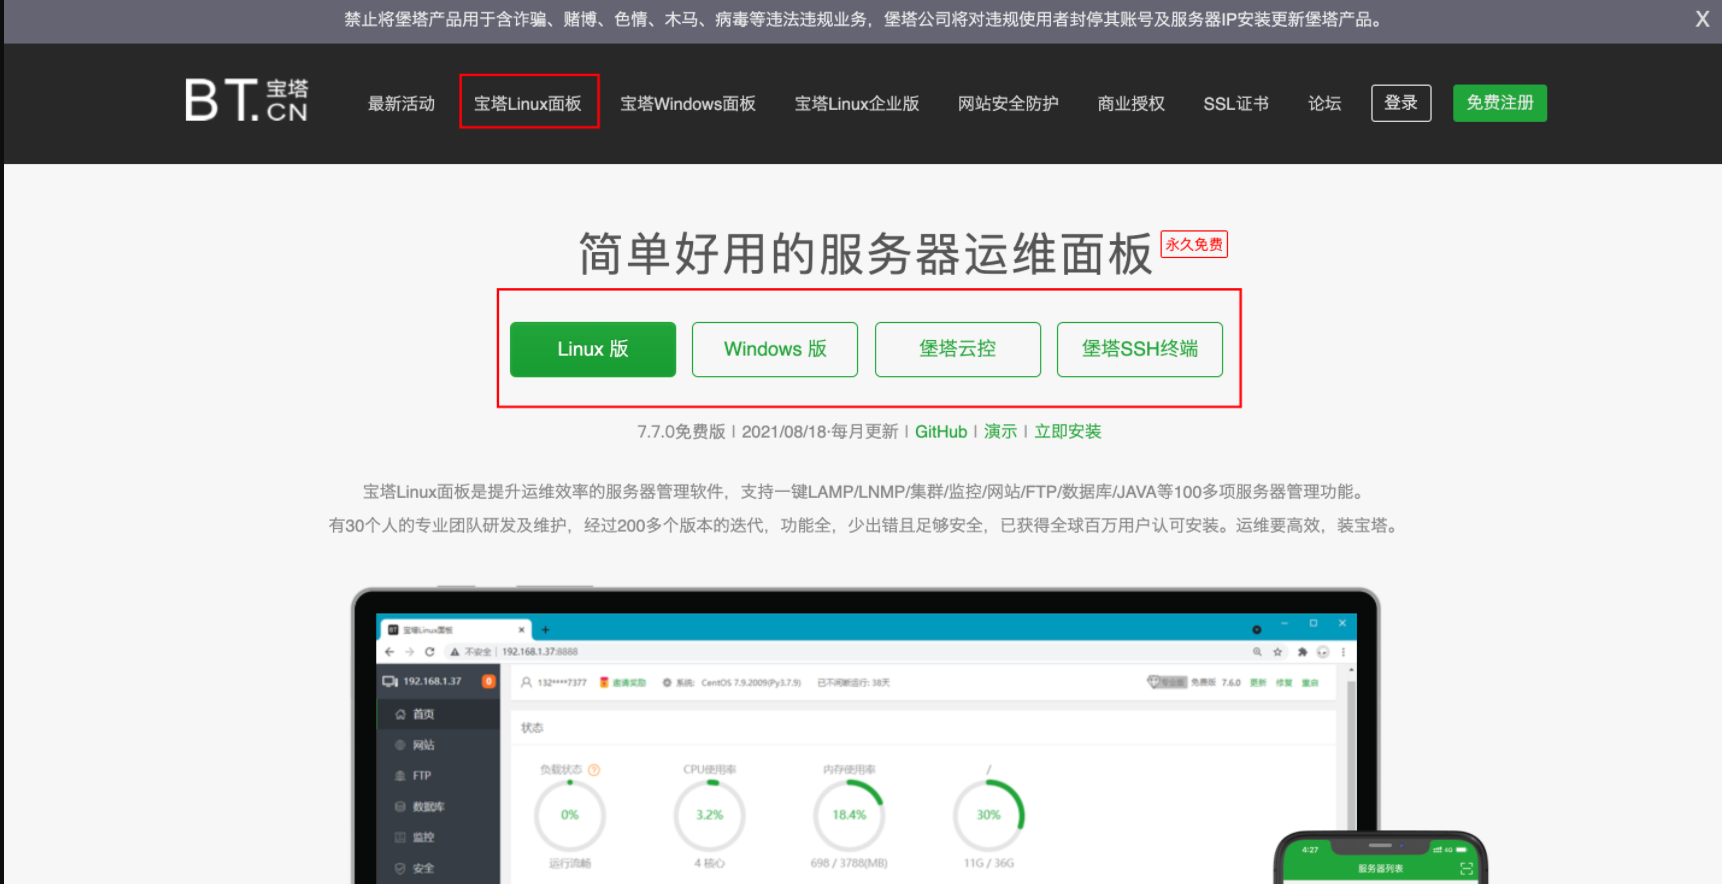This screenshot has width=1722, height=884.
Task: Click 首页 in the preview sidebar
Action: (x=423, y=714)
